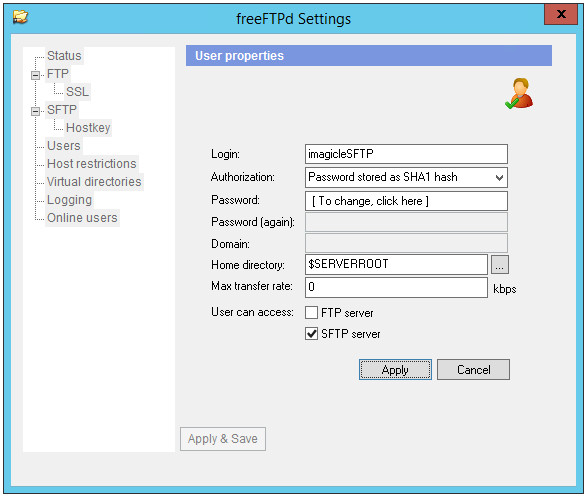This screenshot has width=587, height=497.
Task: Click the Cancel button
Action: [x=474, y=370]
